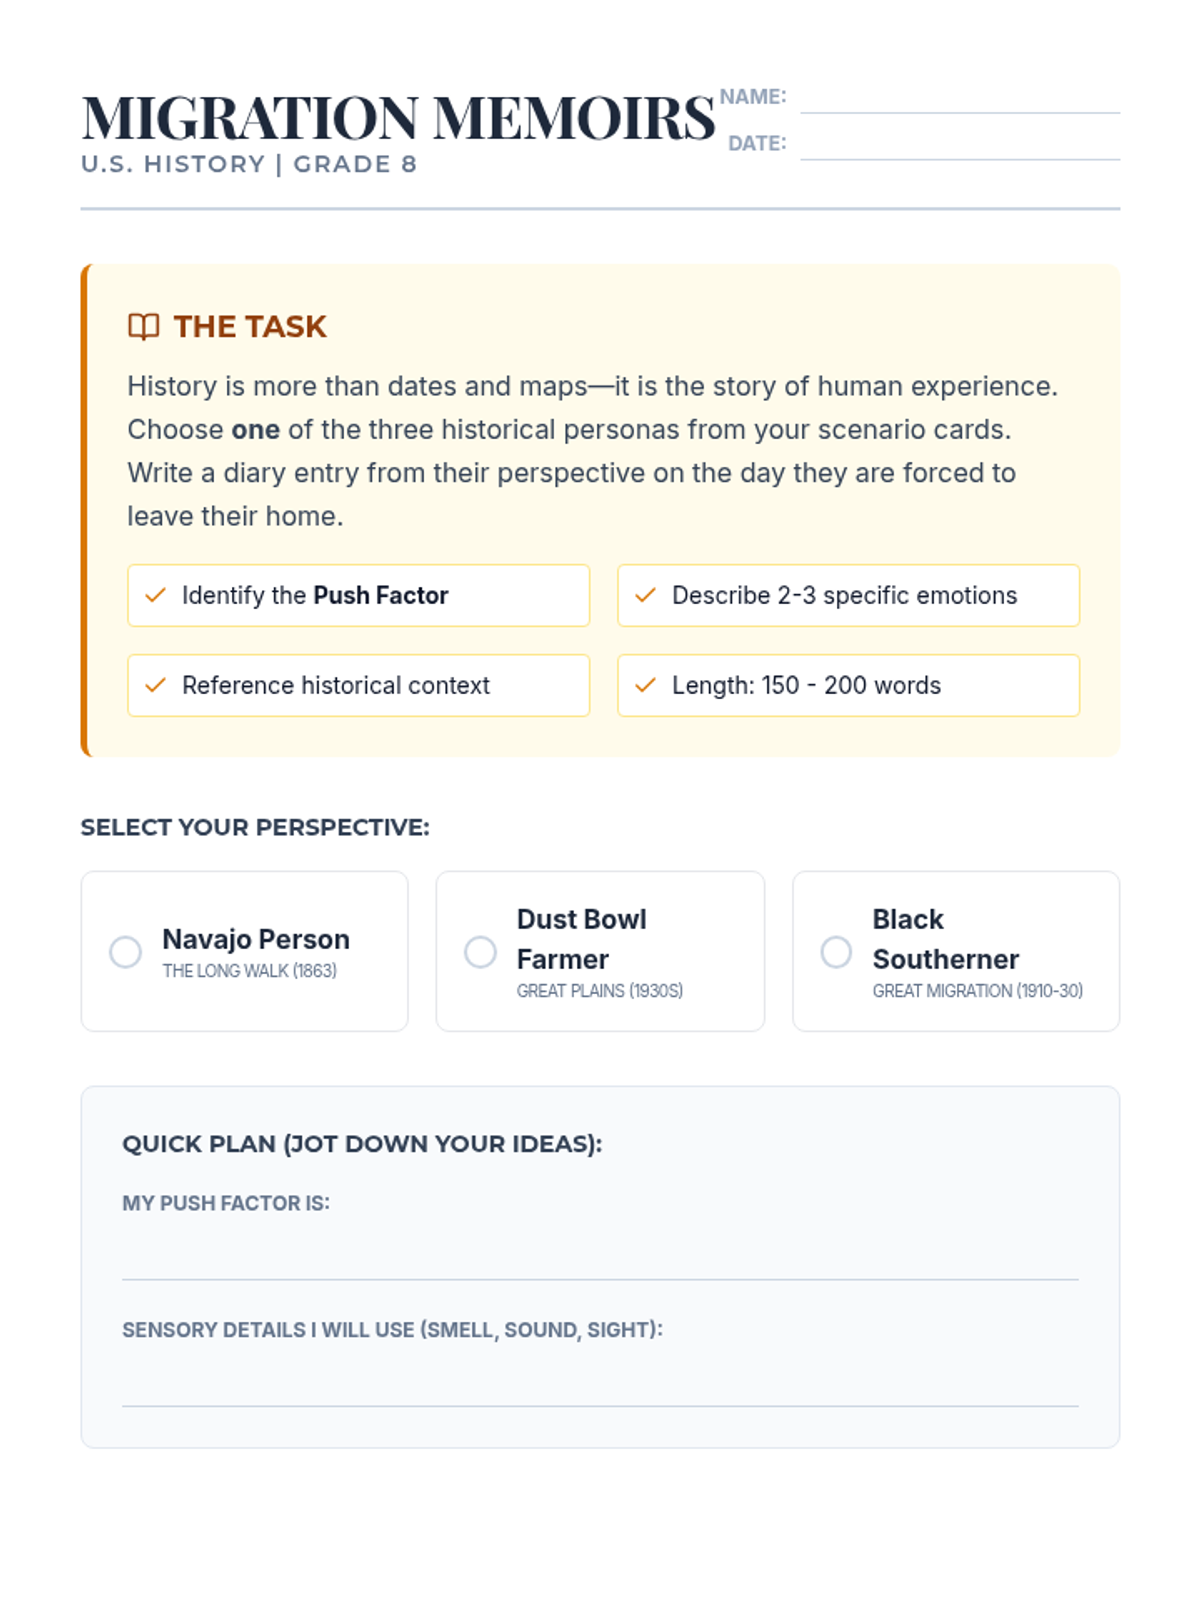Click the Great Plains (1930s) subtitle
Image resolution: width=1200 pixels, height=1600 pixels.
pyautogui.click(x=600, y=991)
